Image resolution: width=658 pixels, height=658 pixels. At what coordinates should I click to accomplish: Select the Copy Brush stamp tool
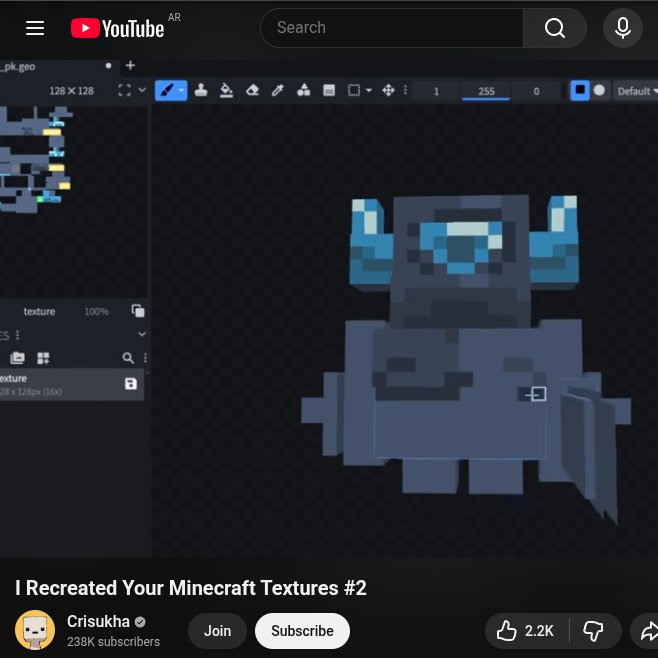(201, 90)
